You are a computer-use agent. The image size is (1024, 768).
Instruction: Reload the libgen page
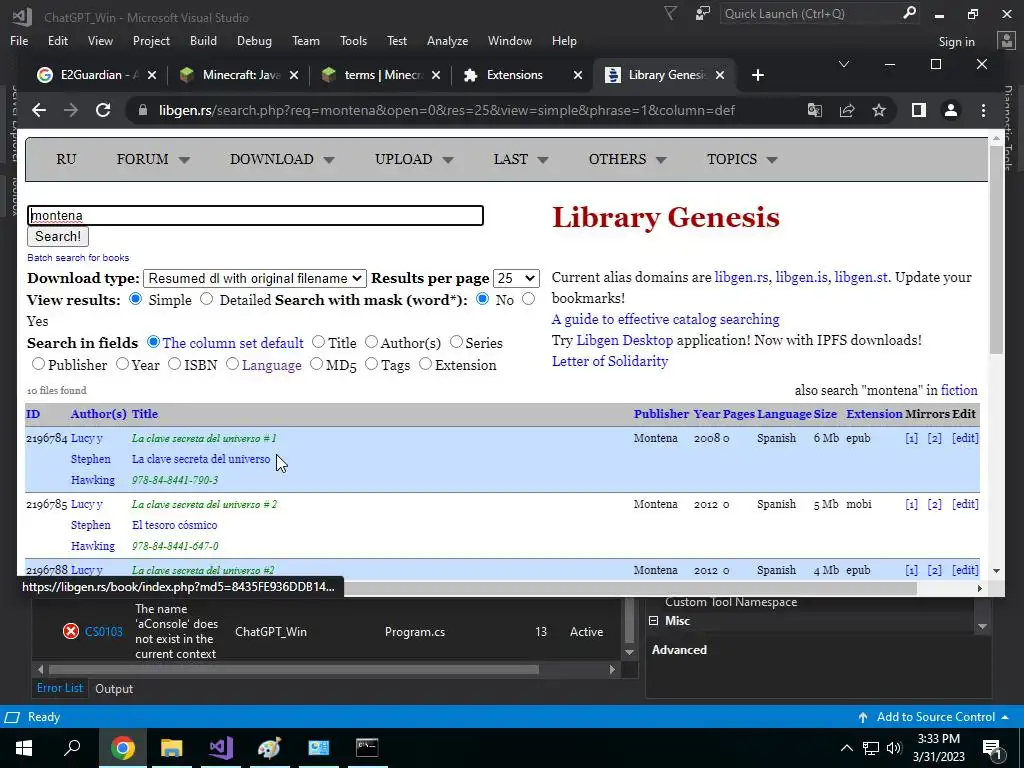[103, 110]
